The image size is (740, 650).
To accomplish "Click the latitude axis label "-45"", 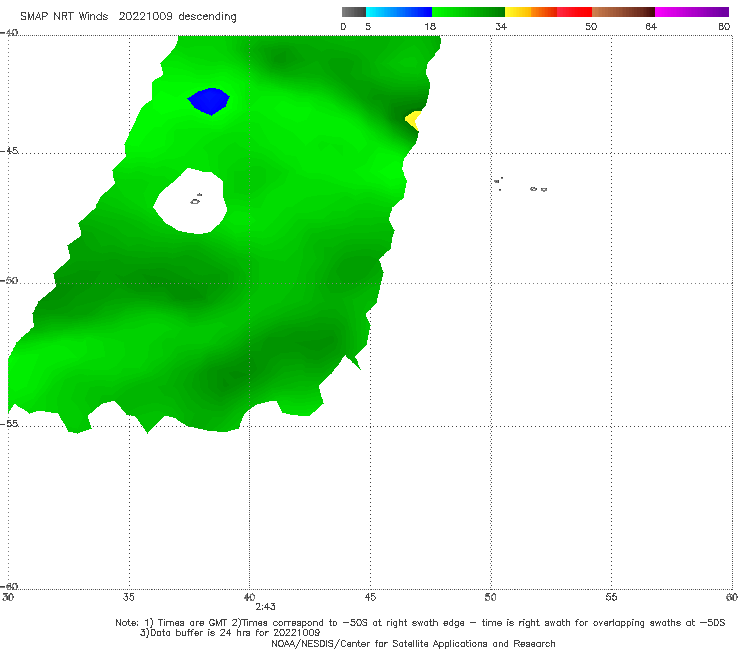I will pyautogui.click(x=9, y=151).
